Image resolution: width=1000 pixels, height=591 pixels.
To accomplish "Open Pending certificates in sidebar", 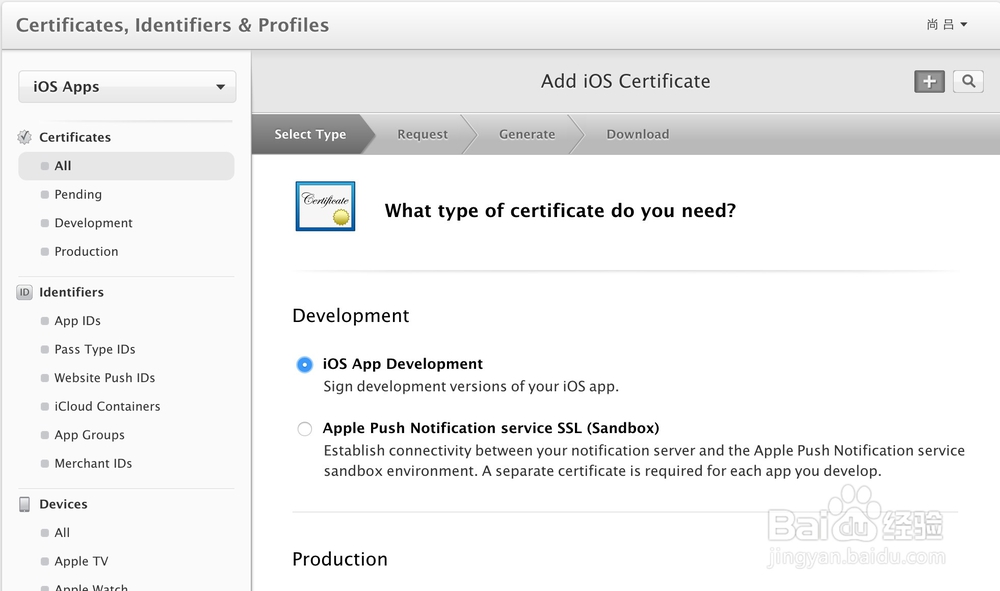I will point(78,194).
